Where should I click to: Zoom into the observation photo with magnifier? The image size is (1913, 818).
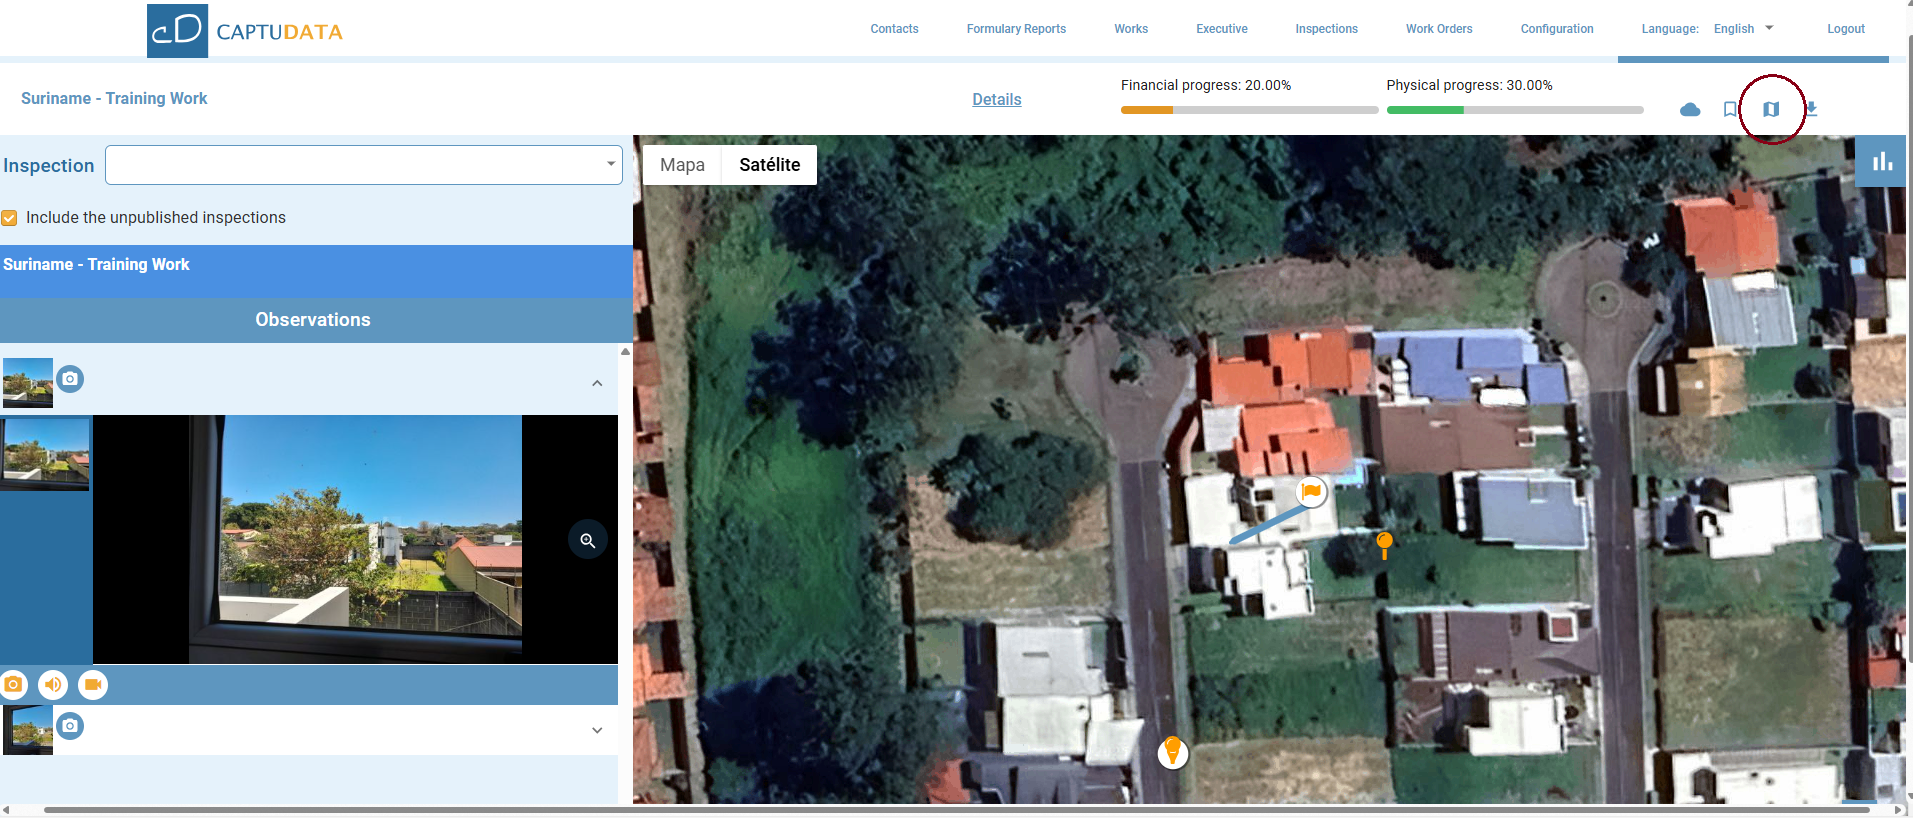(x=588, y=540)
